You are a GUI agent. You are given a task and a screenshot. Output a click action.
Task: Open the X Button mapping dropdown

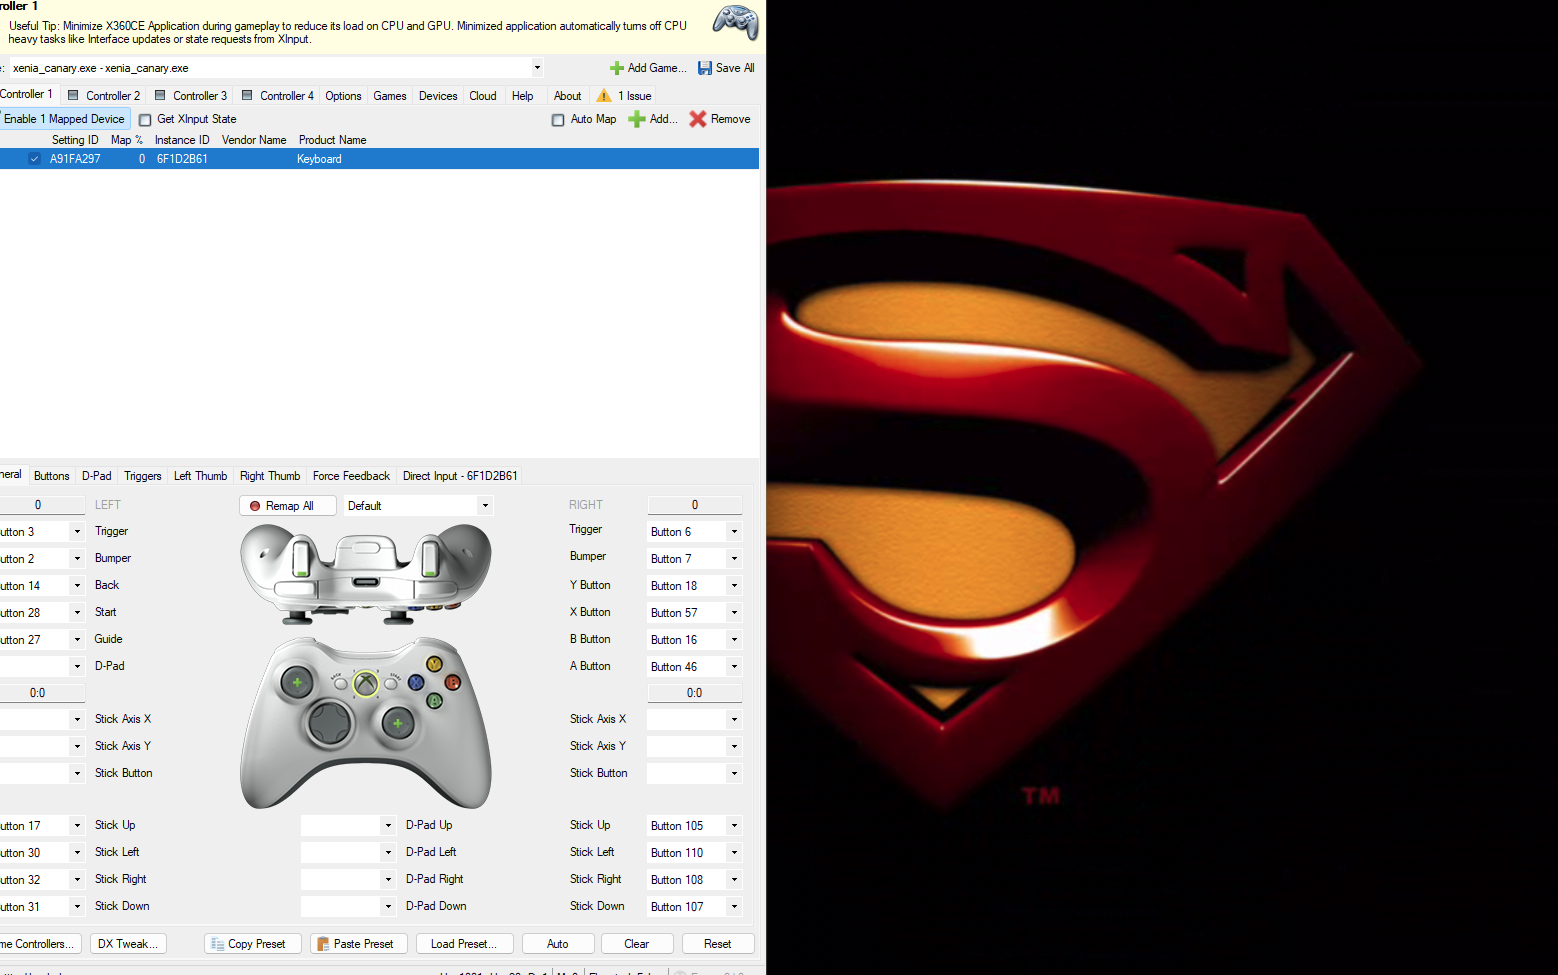point(734,613)
